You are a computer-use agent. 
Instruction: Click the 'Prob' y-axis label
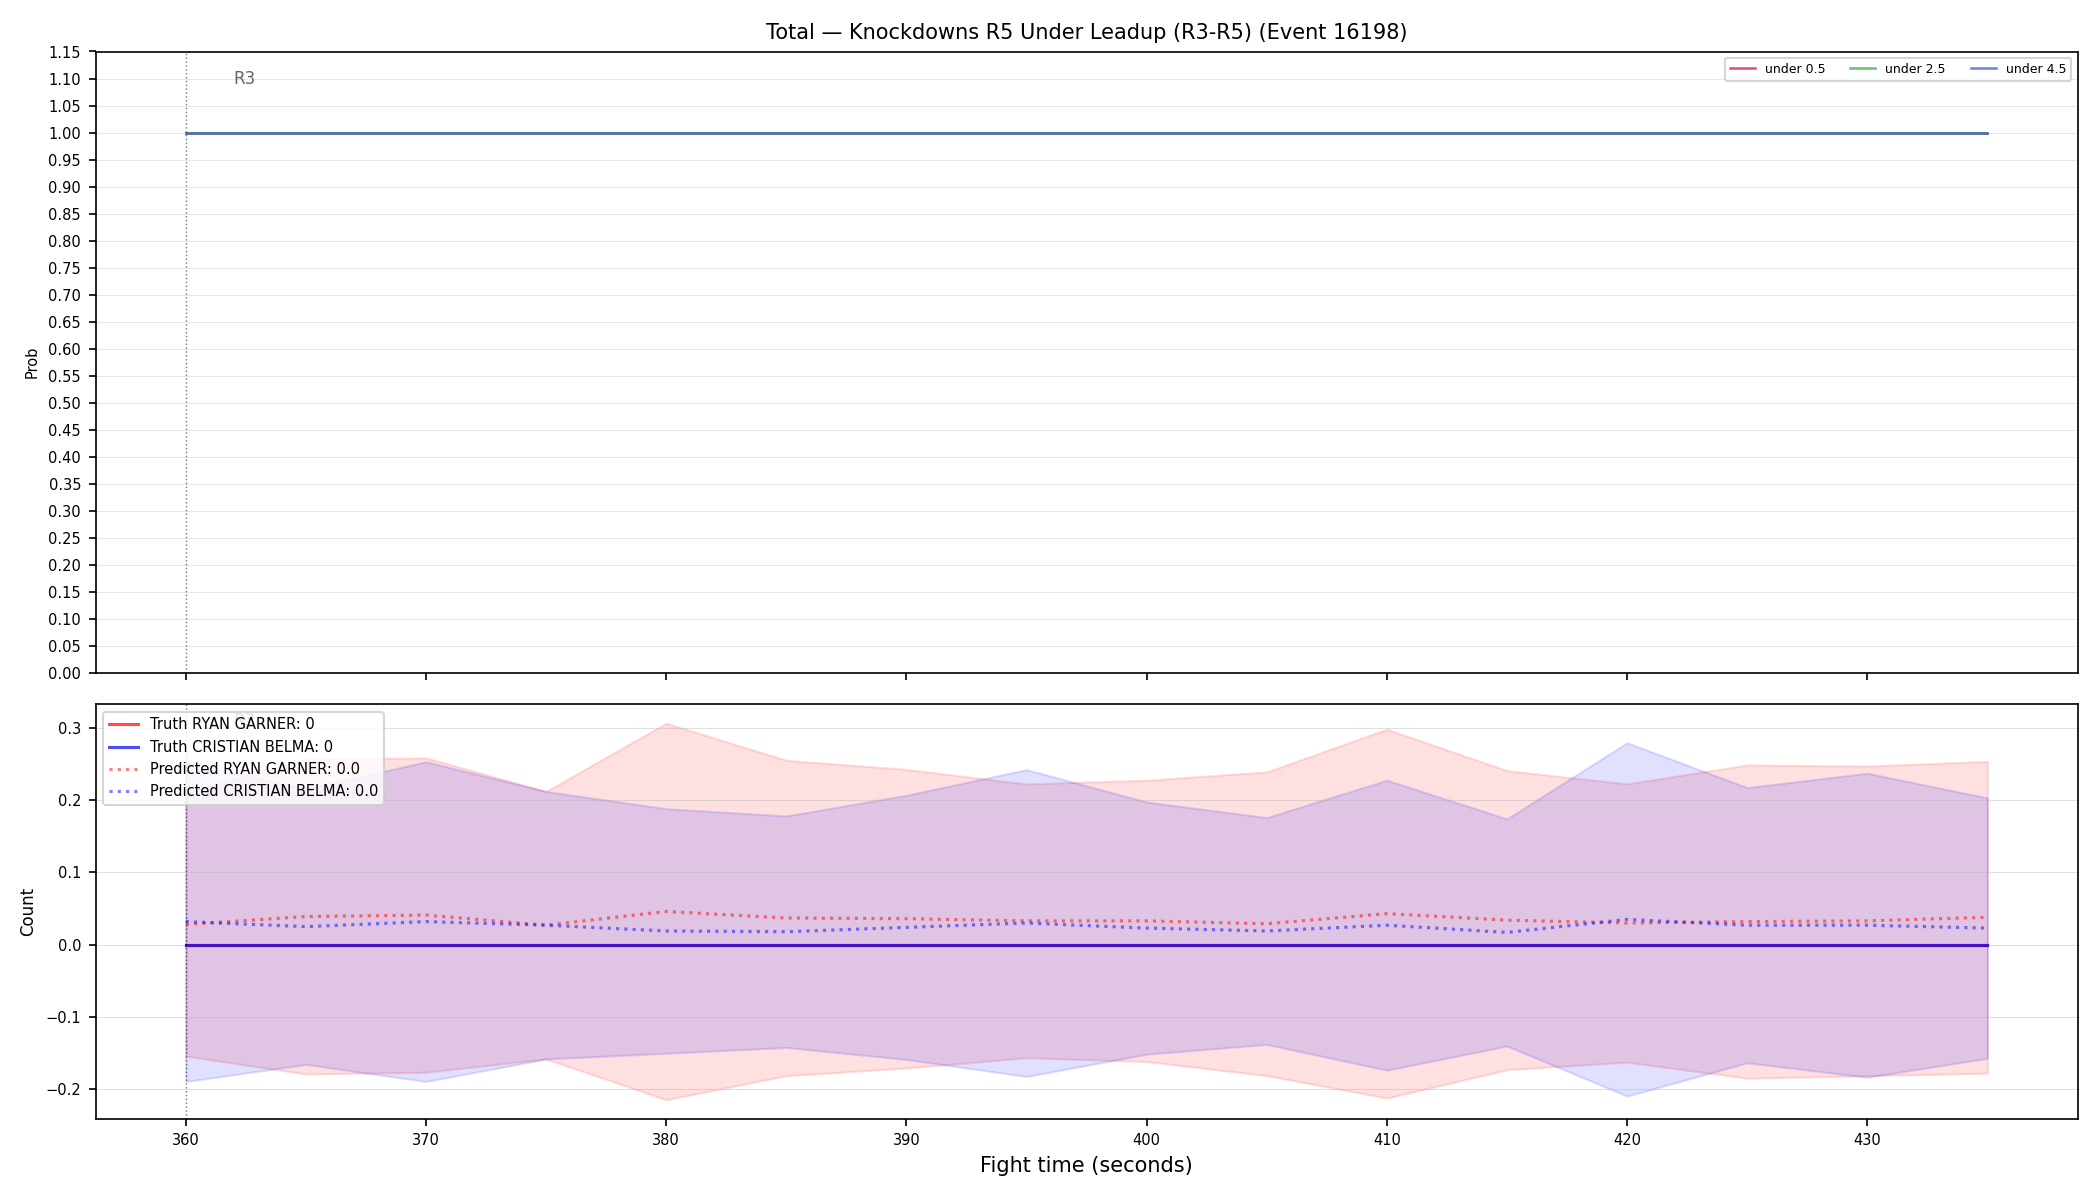tap(31, 363)
